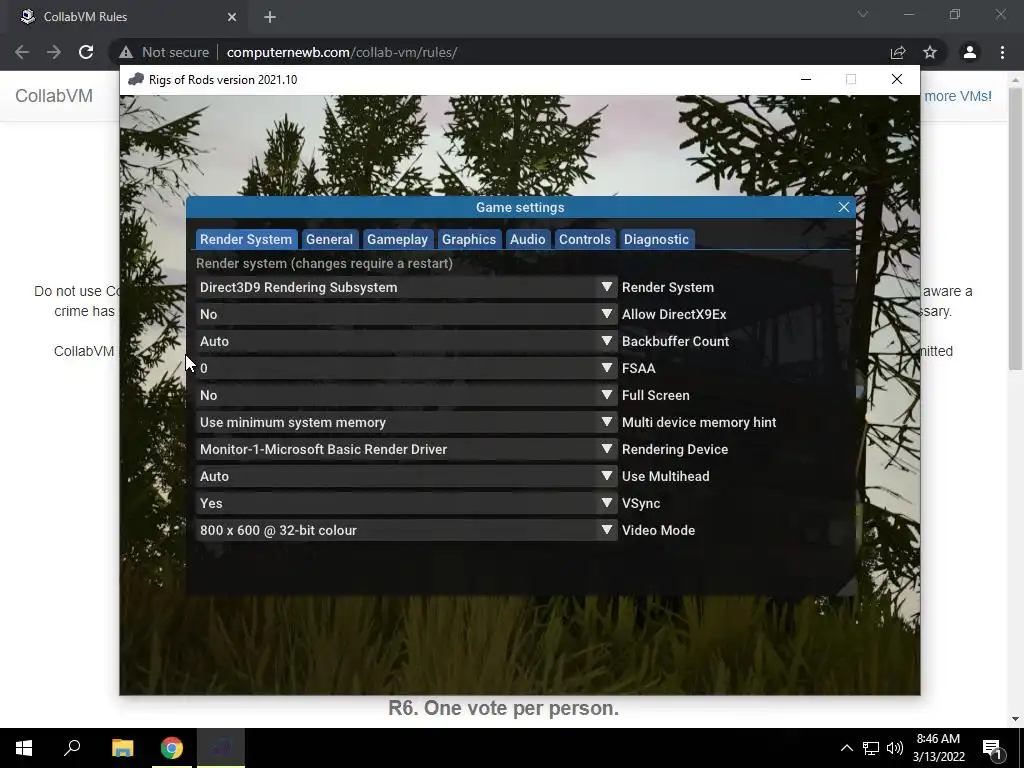
Task: Select the Render System tab
Action: [x=246, y=240]
